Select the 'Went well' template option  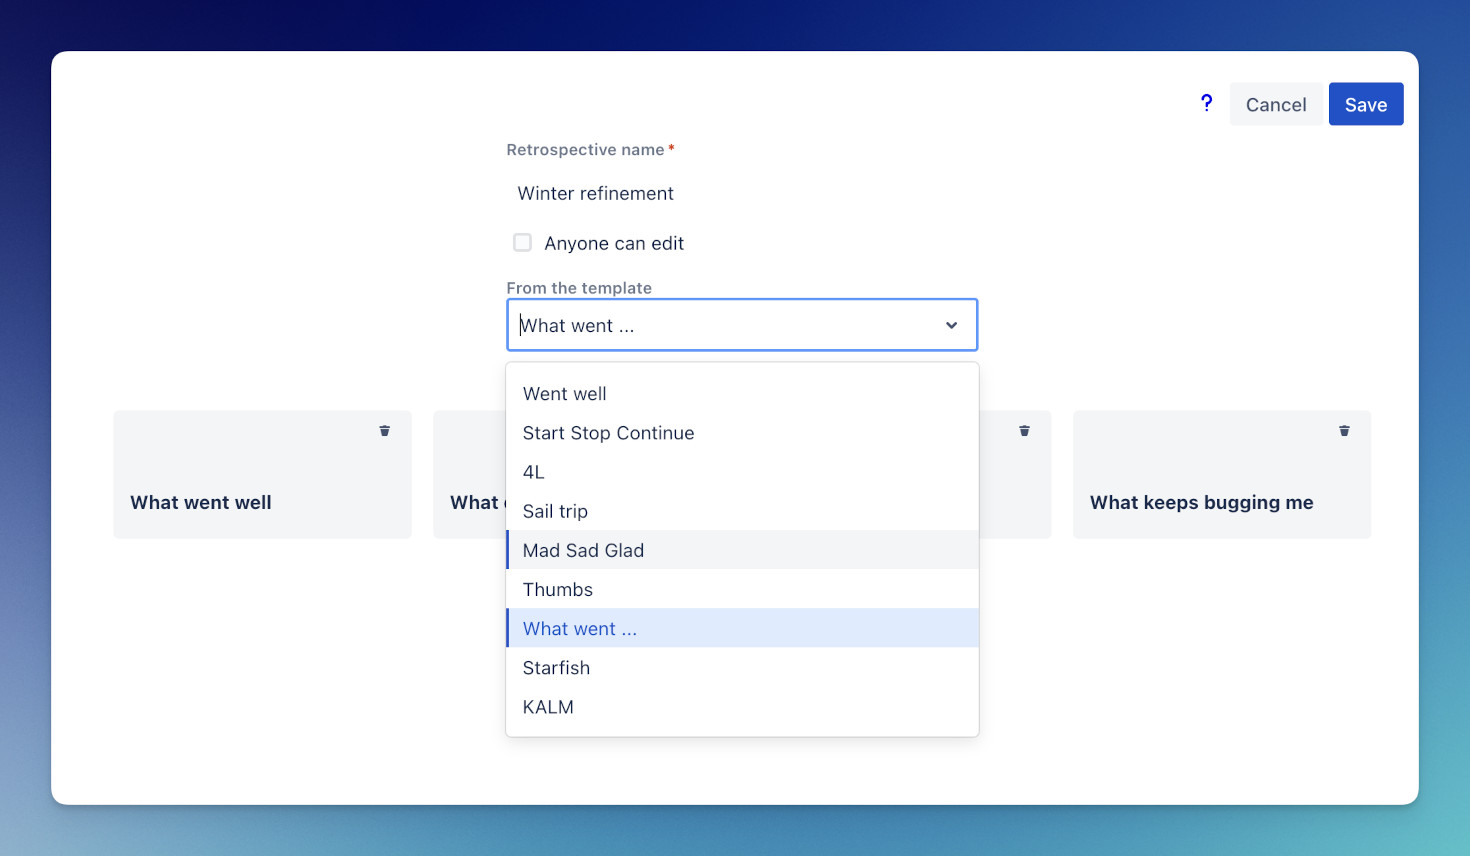coord(742,394)
